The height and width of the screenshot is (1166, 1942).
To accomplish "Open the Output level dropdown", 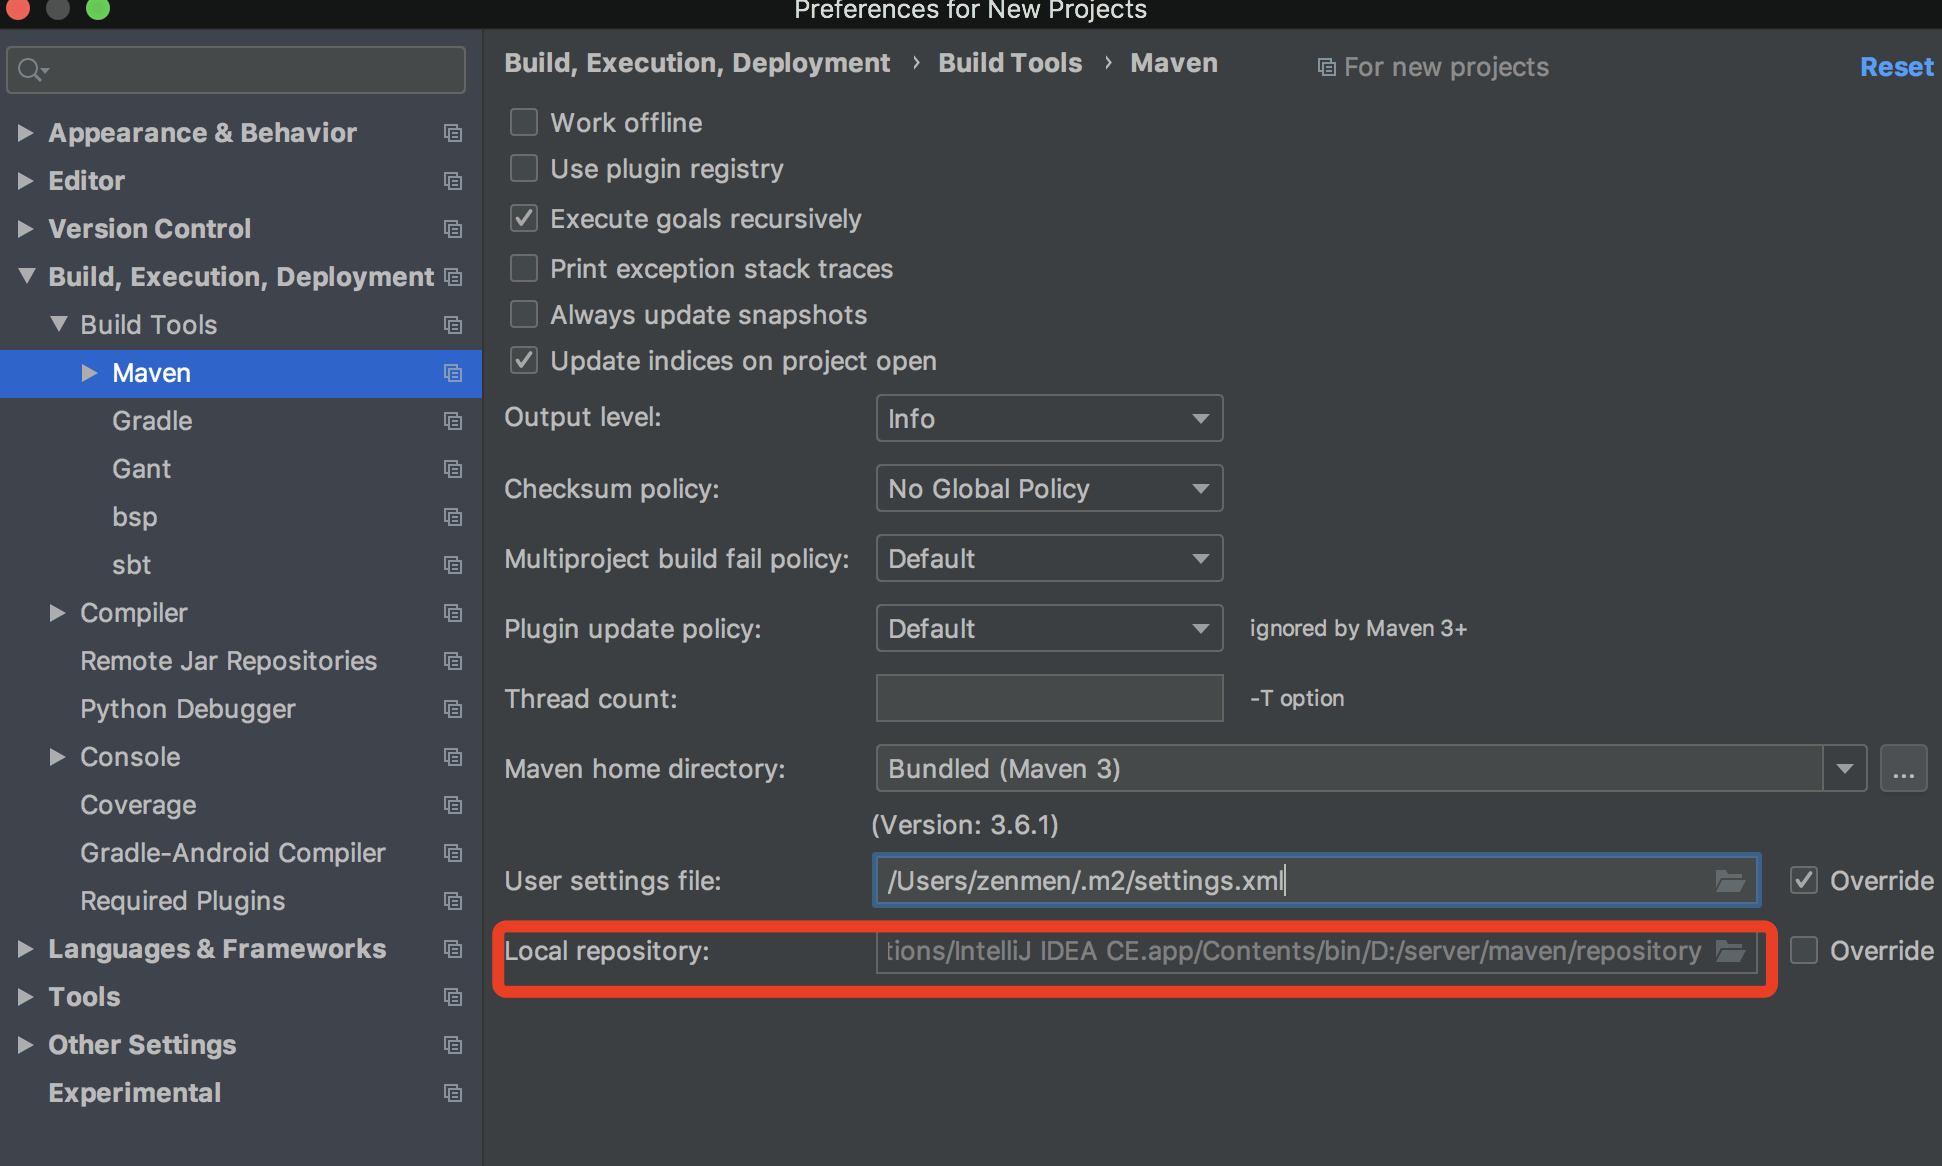I will pyautogui.click(x=1049, y=418).
